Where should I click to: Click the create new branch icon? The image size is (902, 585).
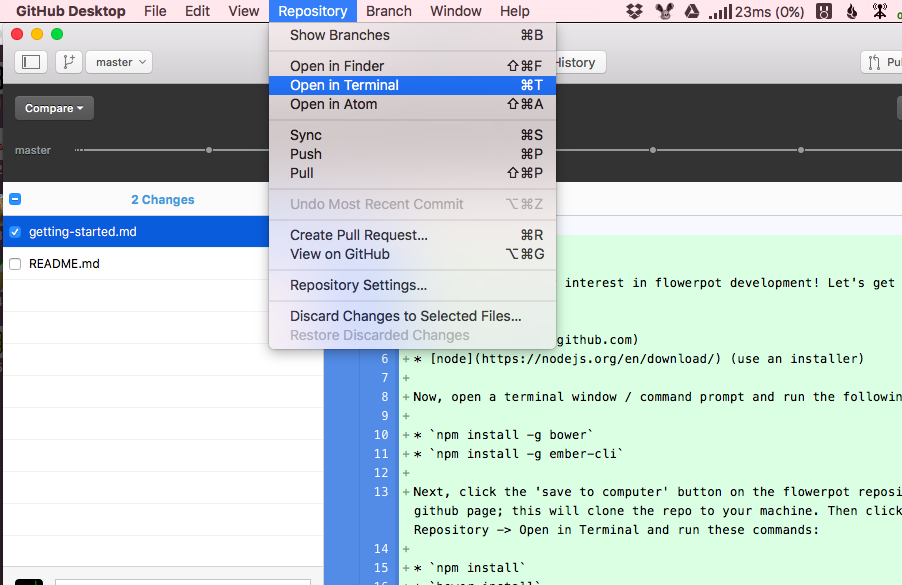click(69, 62)
